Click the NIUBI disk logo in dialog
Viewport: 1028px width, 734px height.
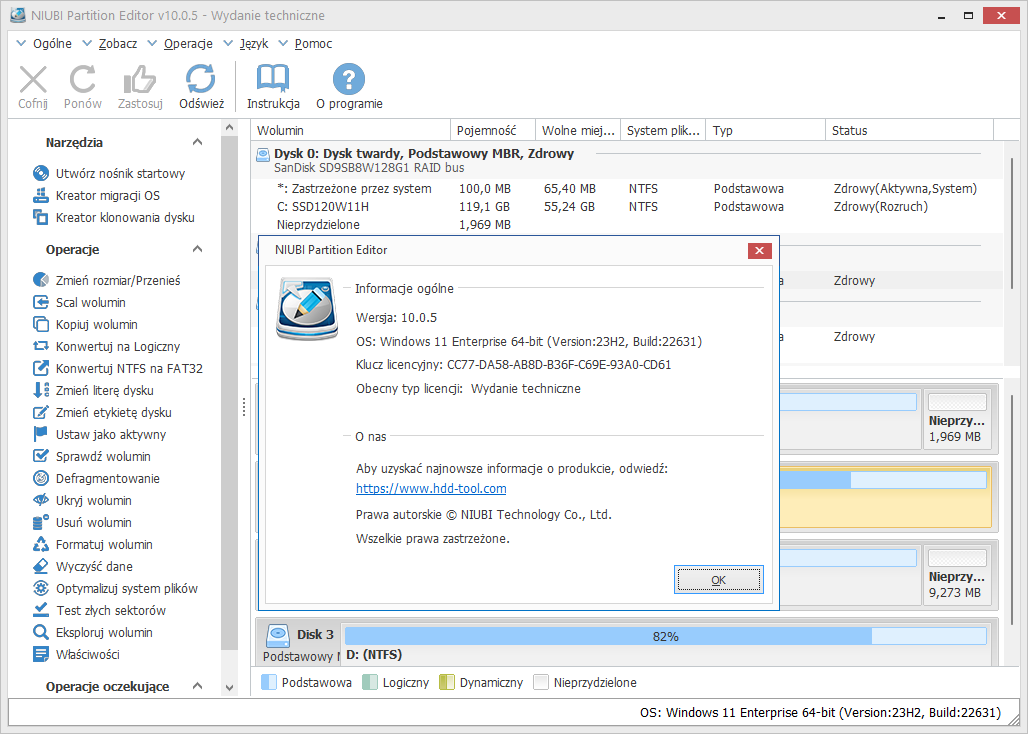[x=307, y=309]
